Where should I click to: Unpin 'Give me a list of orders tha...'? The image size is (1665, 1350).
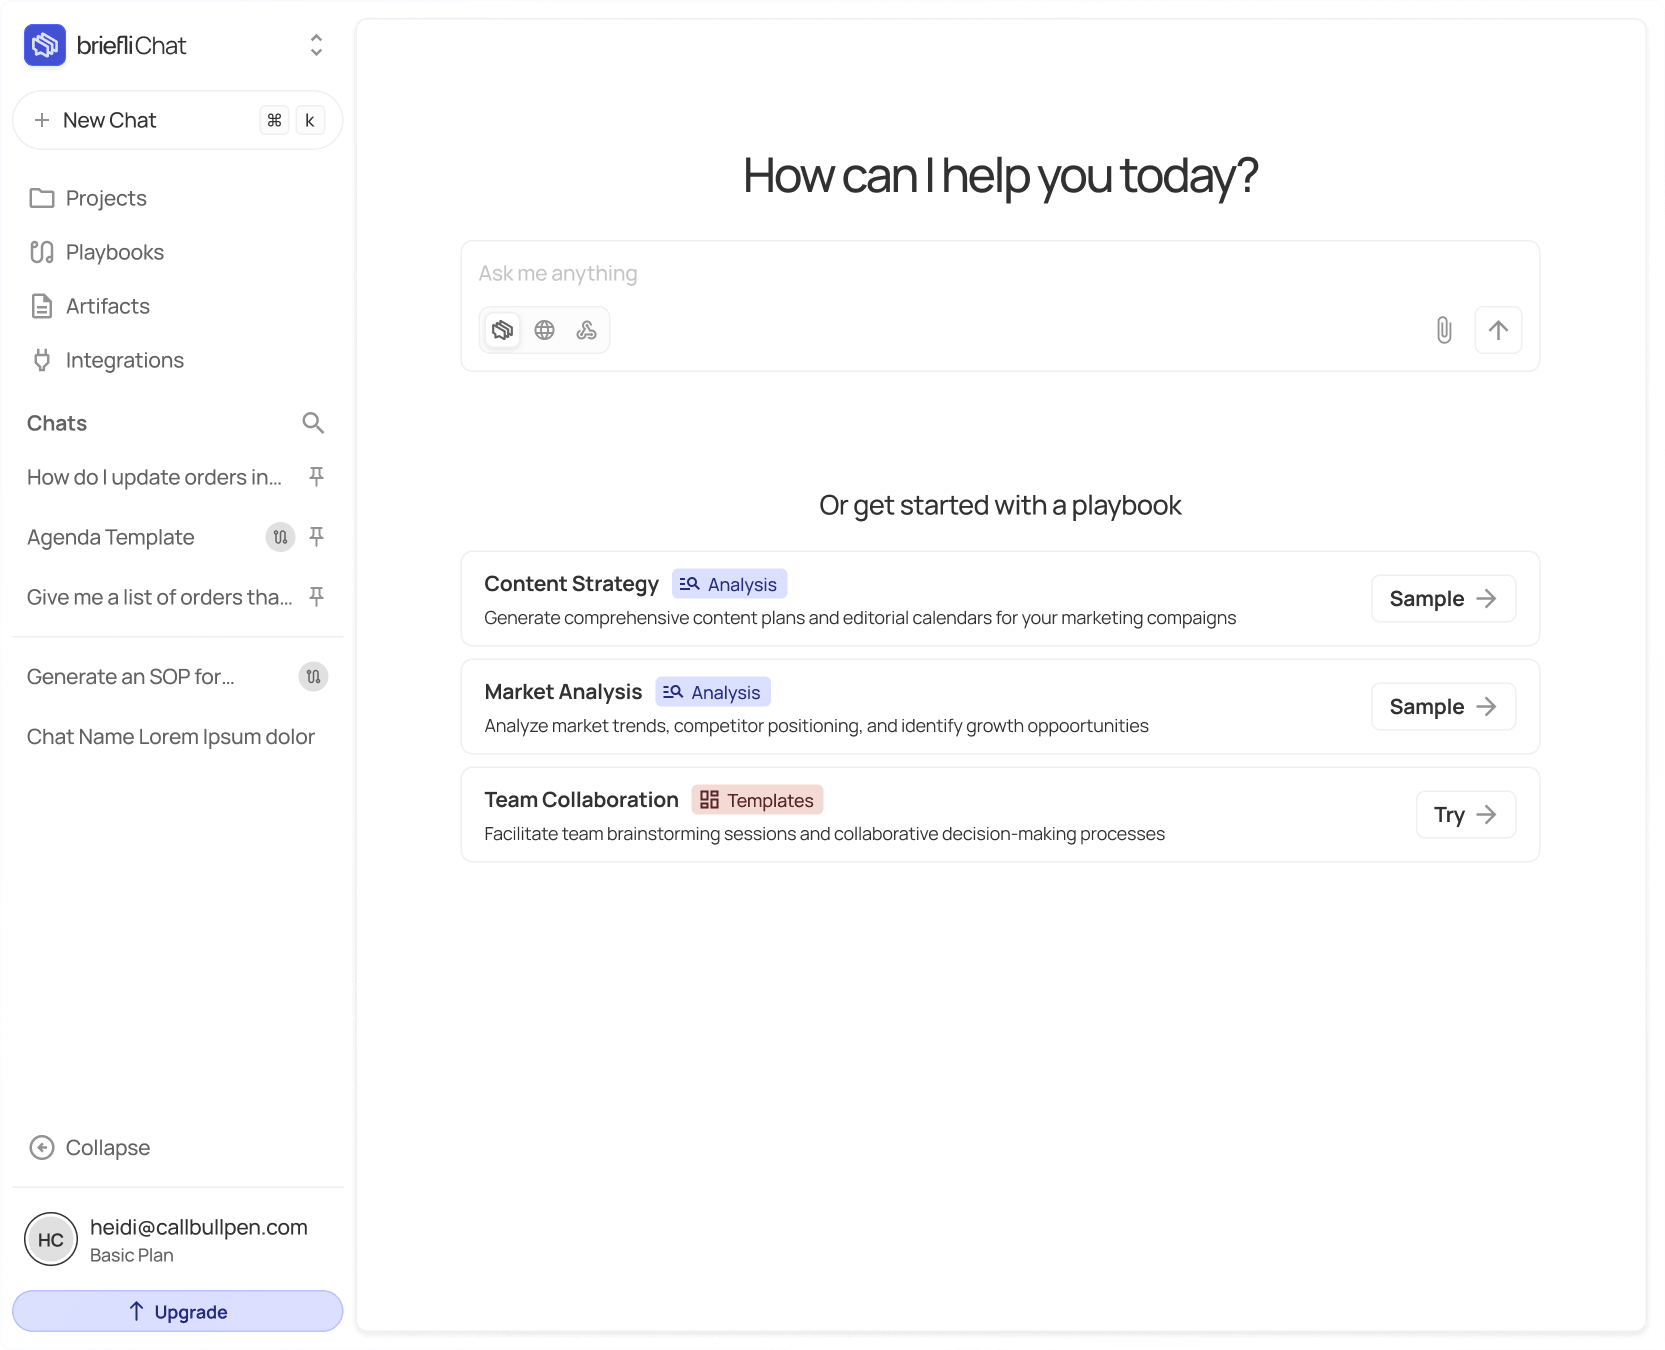316,597
